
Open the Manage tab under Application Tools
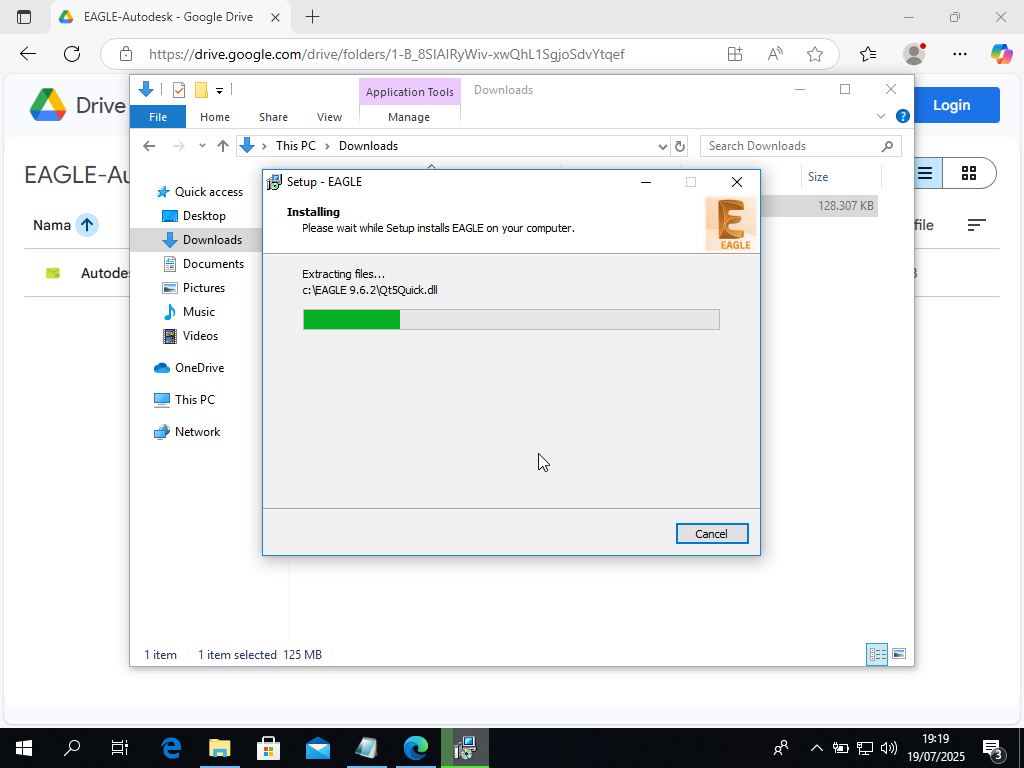pyautogui.click(x=409, y=117)
